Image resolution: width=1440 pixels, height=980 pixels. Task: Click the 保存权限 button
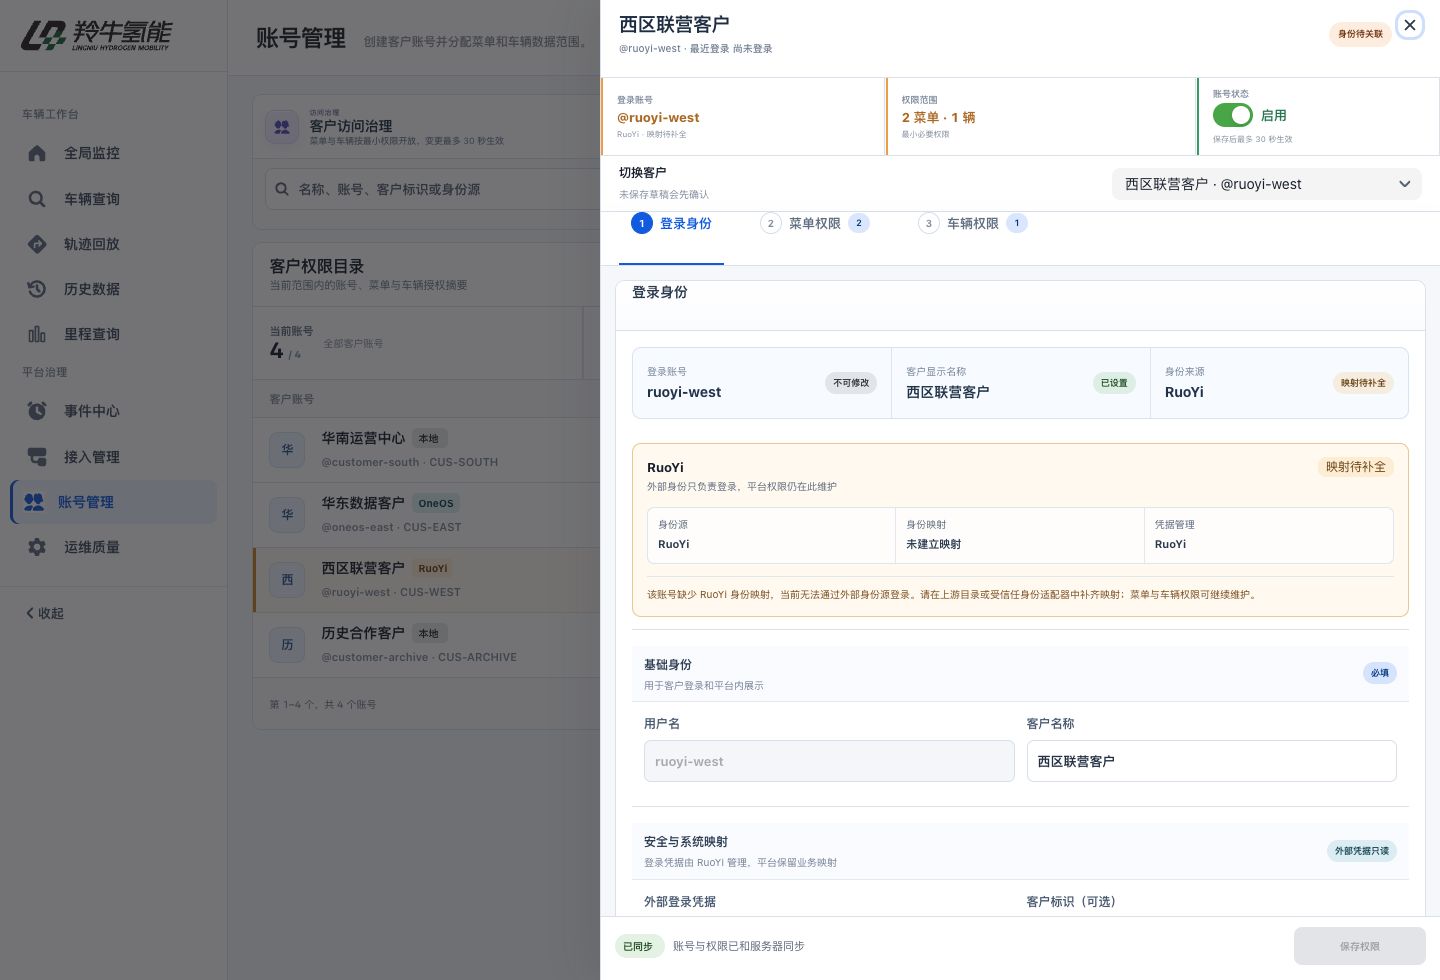[x=1360, y=946]
